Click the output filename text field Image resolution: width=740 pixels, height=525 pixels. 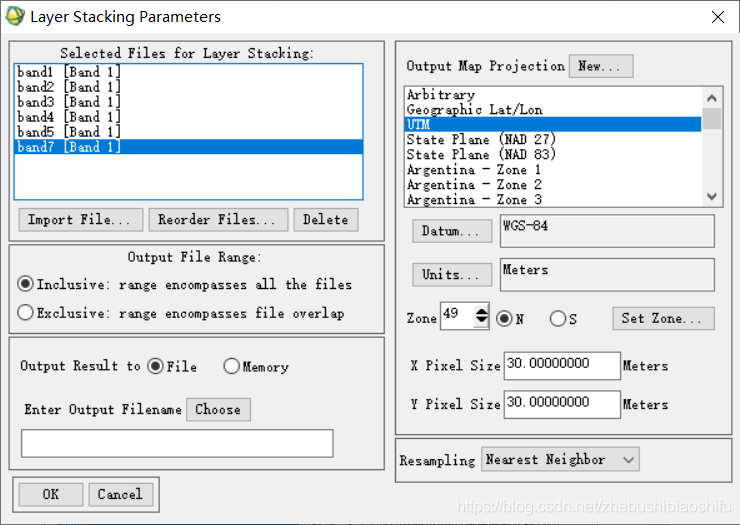[177, 443]
